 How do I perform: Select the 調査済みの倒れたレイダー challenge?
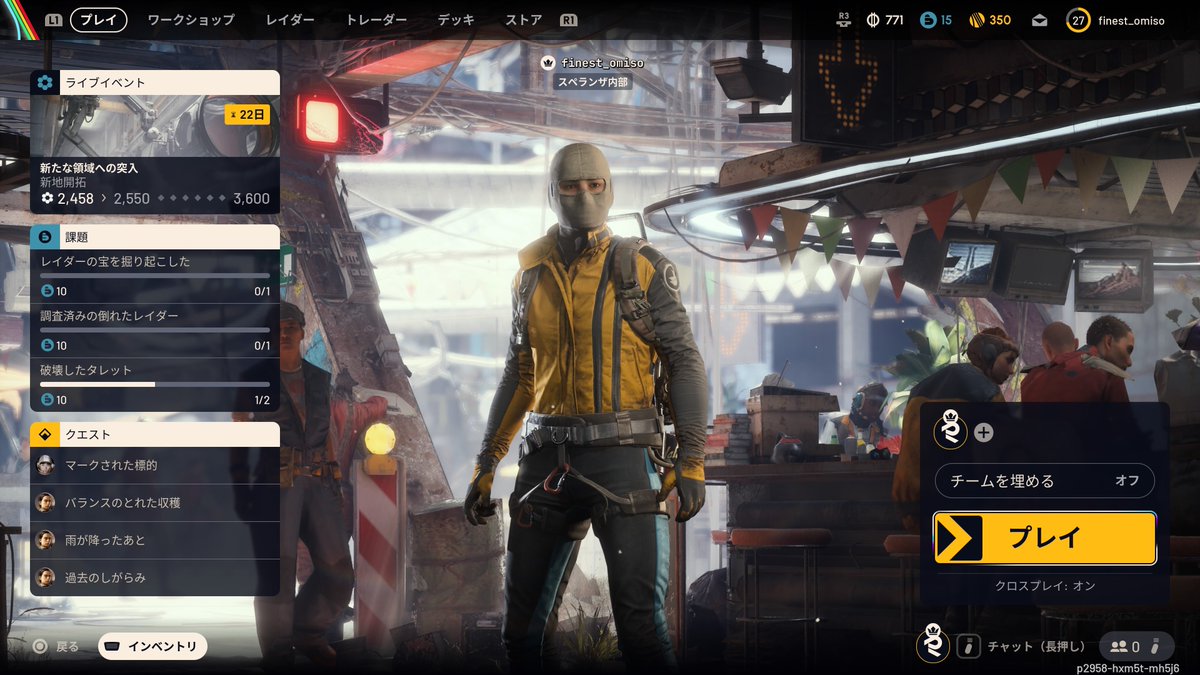155,330
